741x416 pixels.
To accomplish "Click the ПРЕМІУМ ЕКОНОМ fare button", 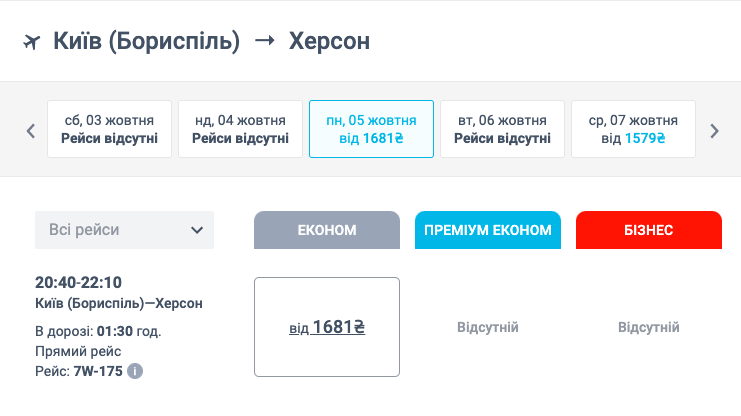I will coord(488,230).
